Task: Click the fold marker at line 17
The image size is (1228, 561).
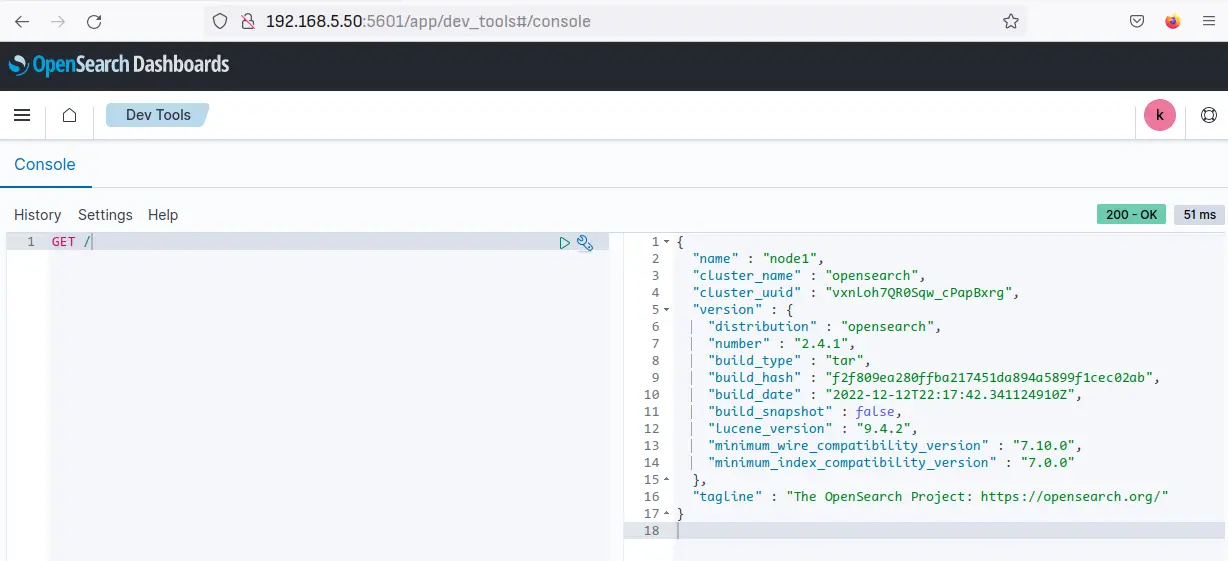Action: (666, 514)
